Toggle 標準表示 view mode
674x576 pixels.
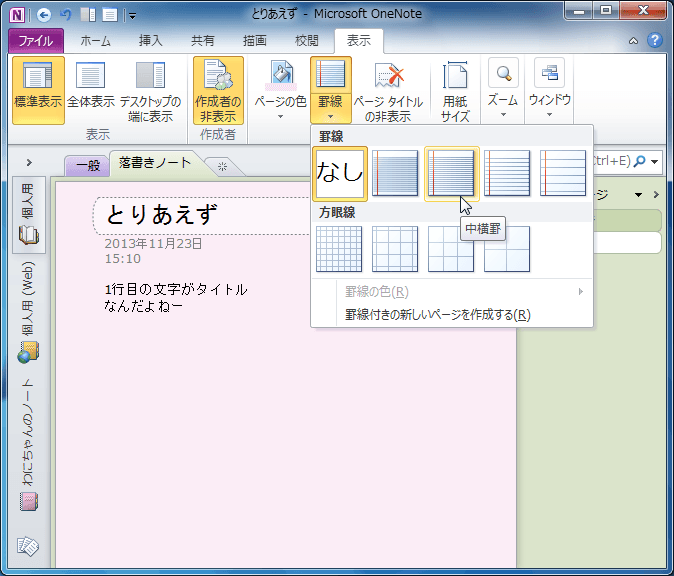pyautogui.click(x=38, y=91)
